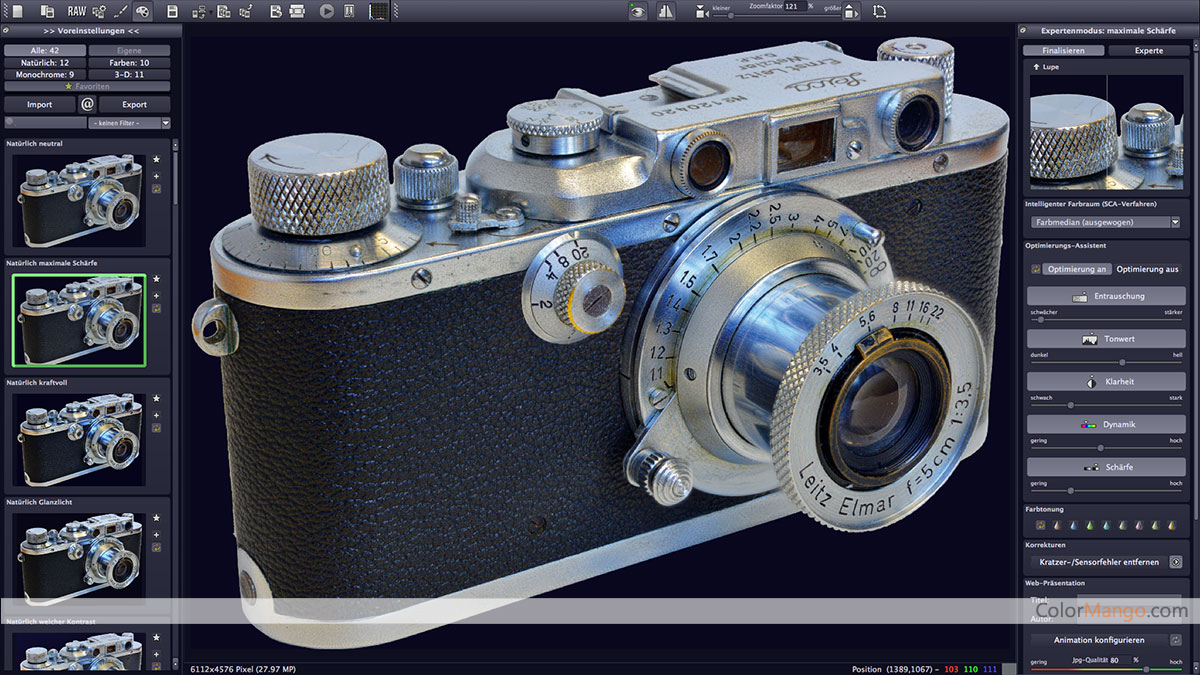
Task: Enable Optimierung an
Action: (1077, 269)
